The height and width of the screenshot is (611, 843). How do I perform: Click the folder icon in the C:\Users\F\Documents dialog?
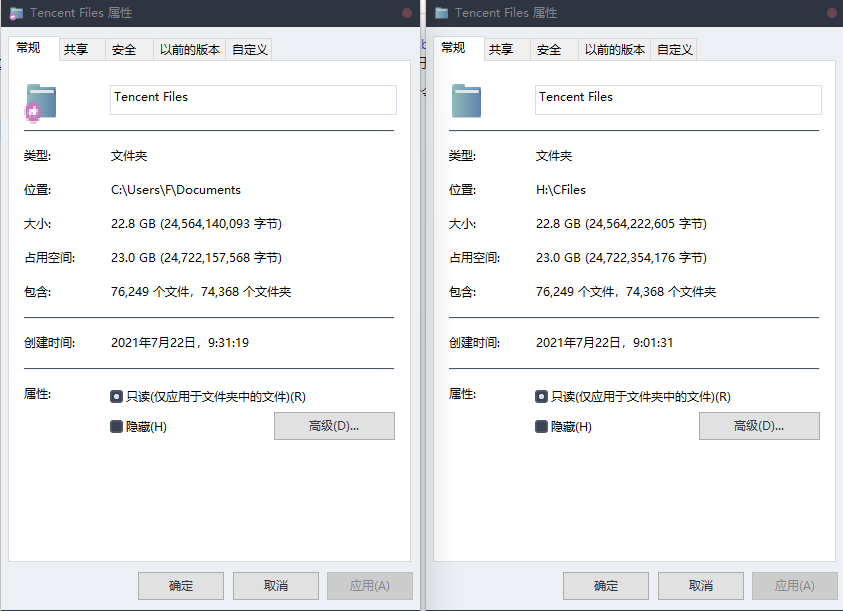(41, 101)
